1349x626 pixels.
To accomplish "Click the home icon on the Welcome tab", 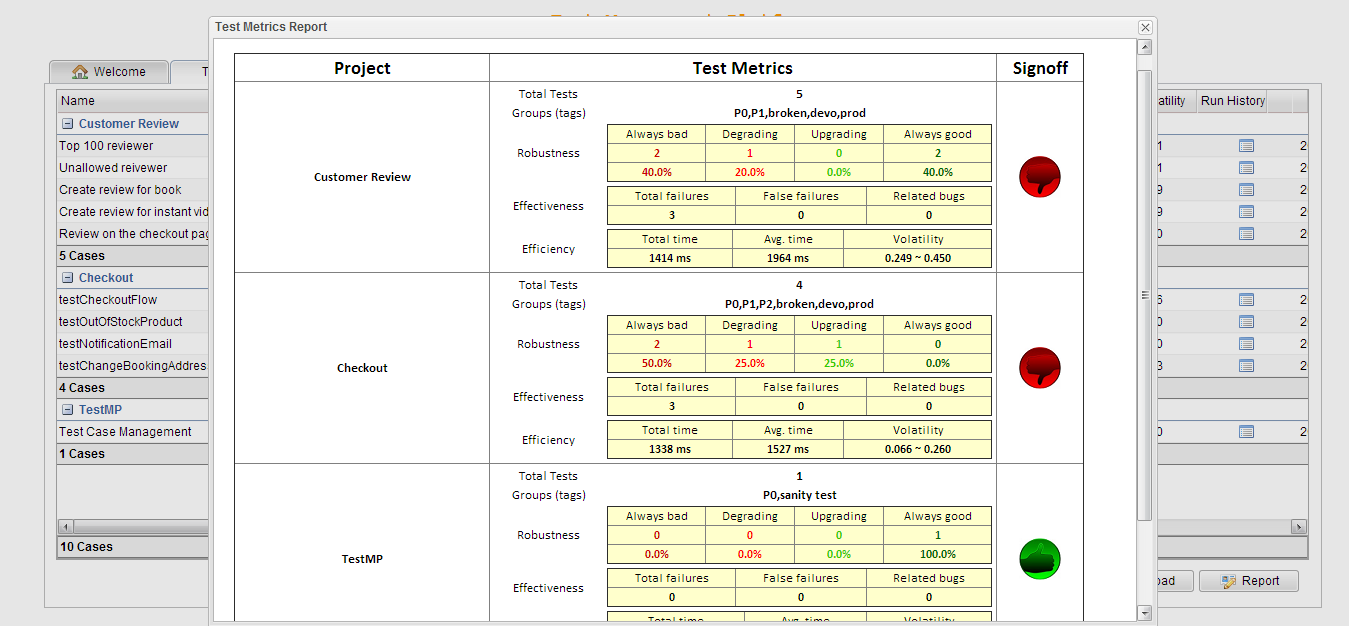I will tap(79, 71).
